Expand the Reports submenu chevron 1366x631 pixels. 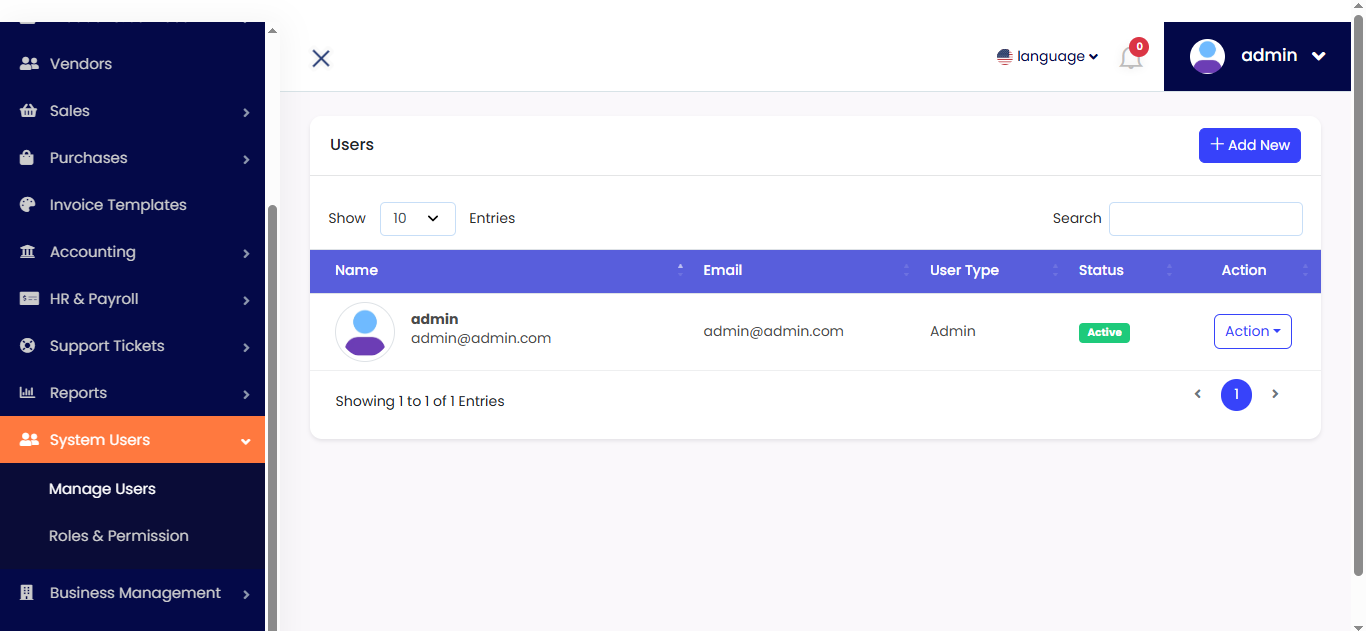[x=246, y=394]
